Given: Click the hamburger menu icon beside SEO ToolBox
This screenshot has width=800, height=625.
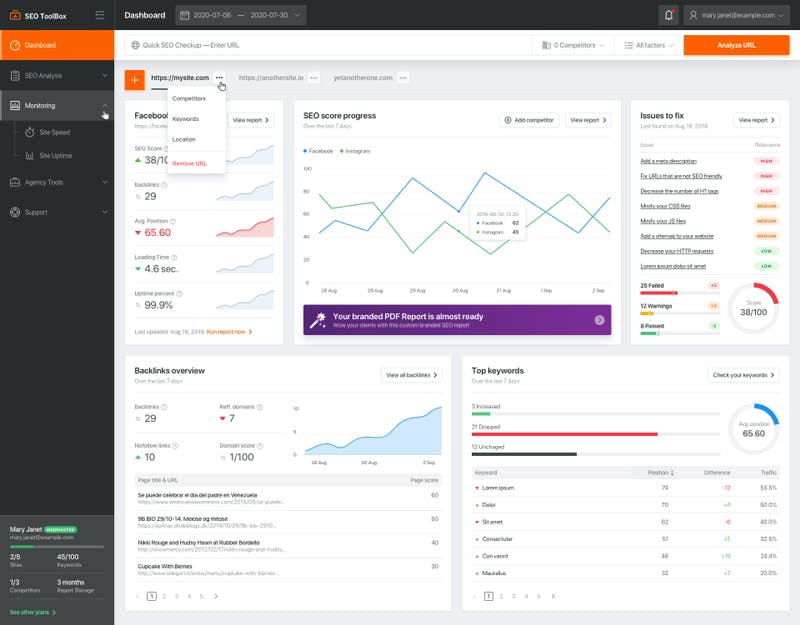Looking at the screenshot, I should pyautogui.click(x=99, y=15).
